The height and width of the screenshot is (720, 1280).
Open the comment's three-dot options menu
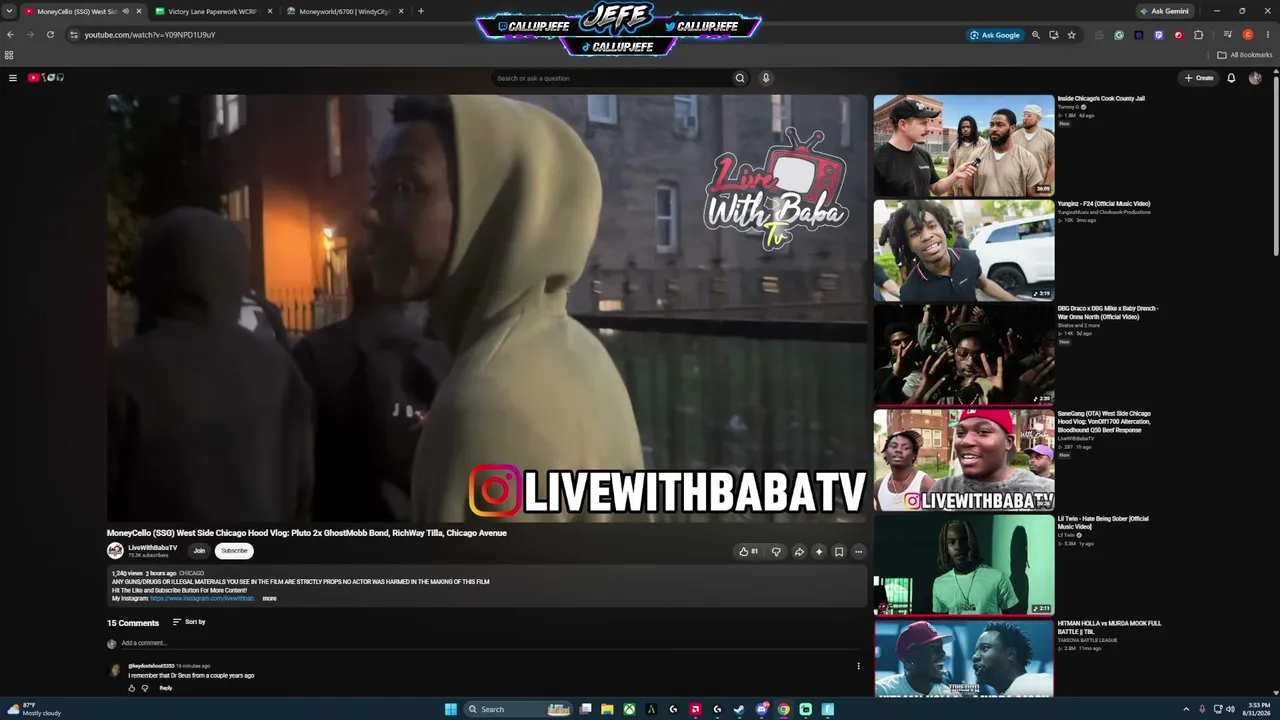coord(858,666)
